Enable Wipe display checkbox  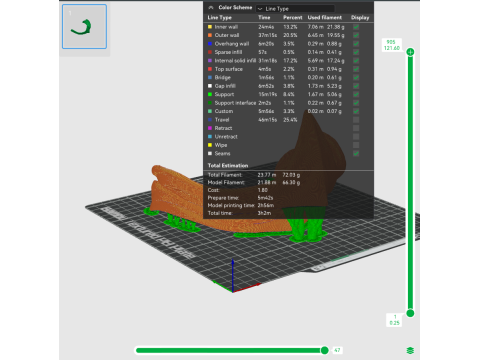(x=356, y=145)
